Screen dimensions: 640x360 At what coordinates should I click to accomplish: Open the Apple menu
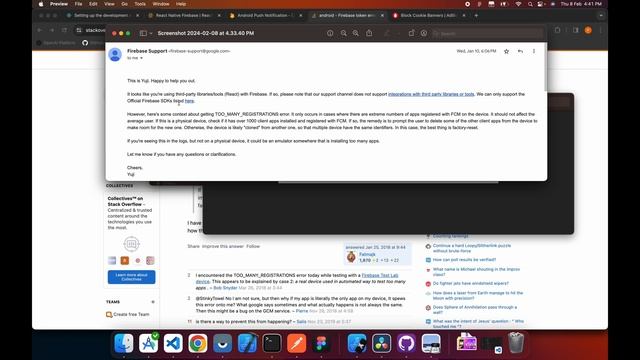(x=41, y=4)
